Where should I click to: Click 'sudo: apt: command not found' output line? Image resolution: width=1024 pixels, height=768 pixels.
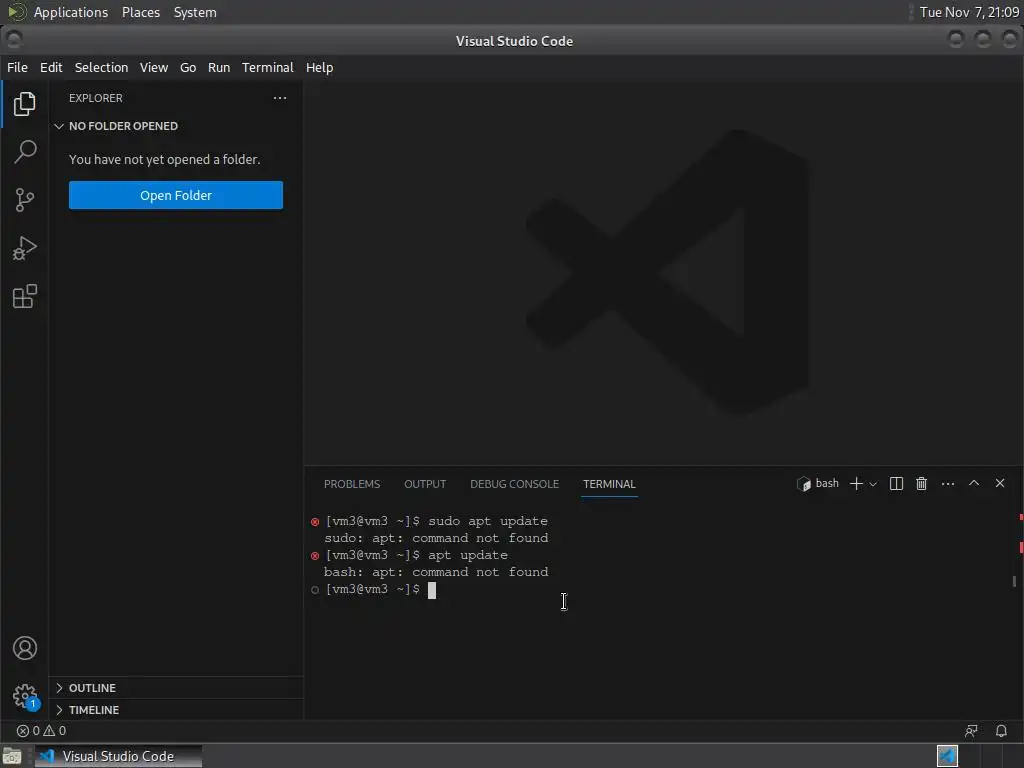[x=436, y=538]
